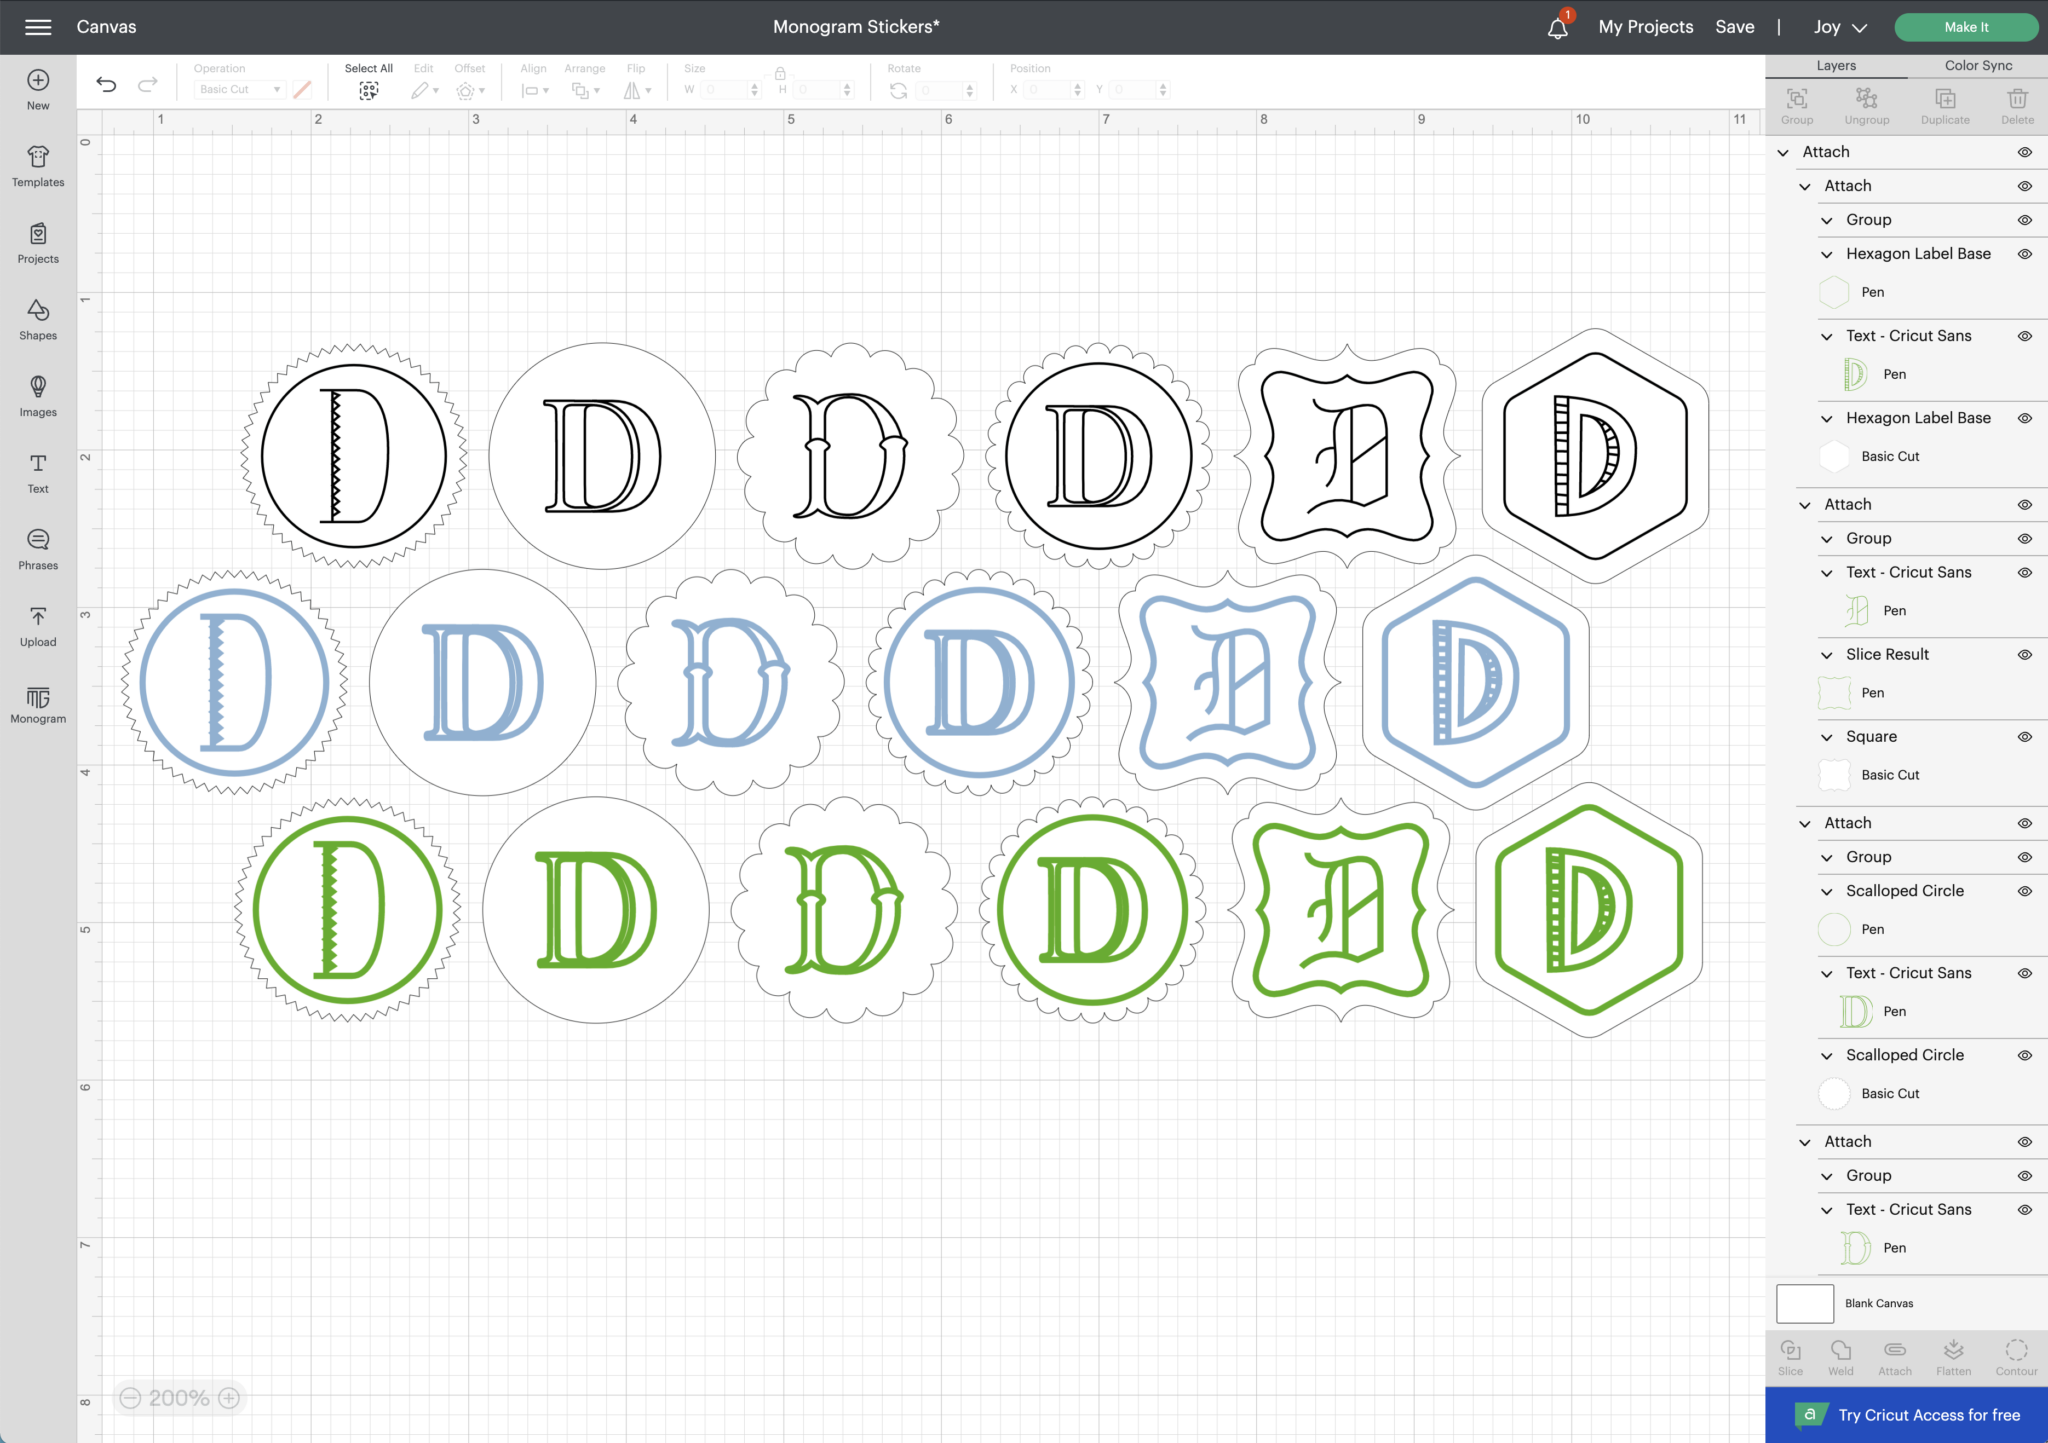Select the Weld tool
This screenshot has width=2048, height=1443.
(x=1841, y=1355)
